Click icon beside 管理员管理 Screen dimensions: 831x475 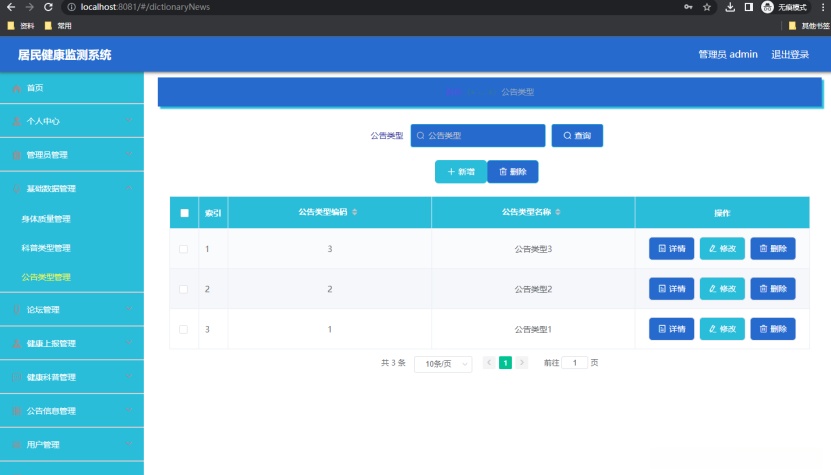[x=17, y=155]
